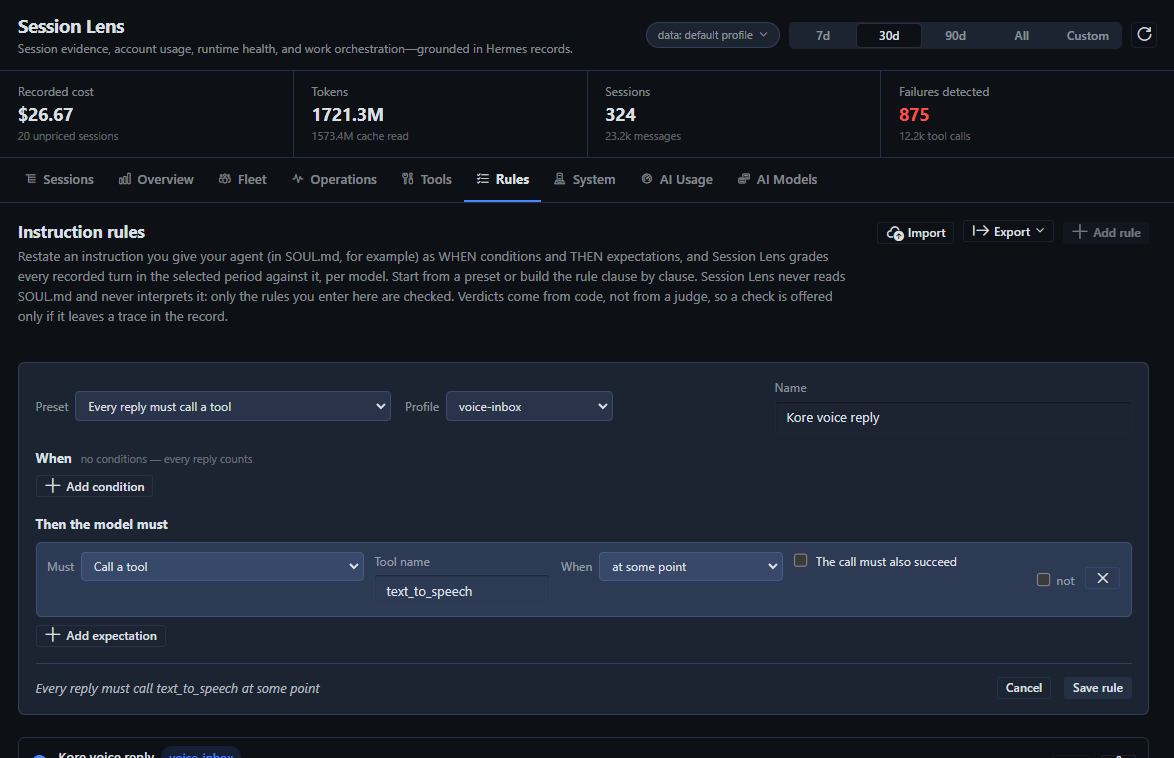Select the Rules tab
This screenshot has height=758, width=1174.
coord(502,179)
